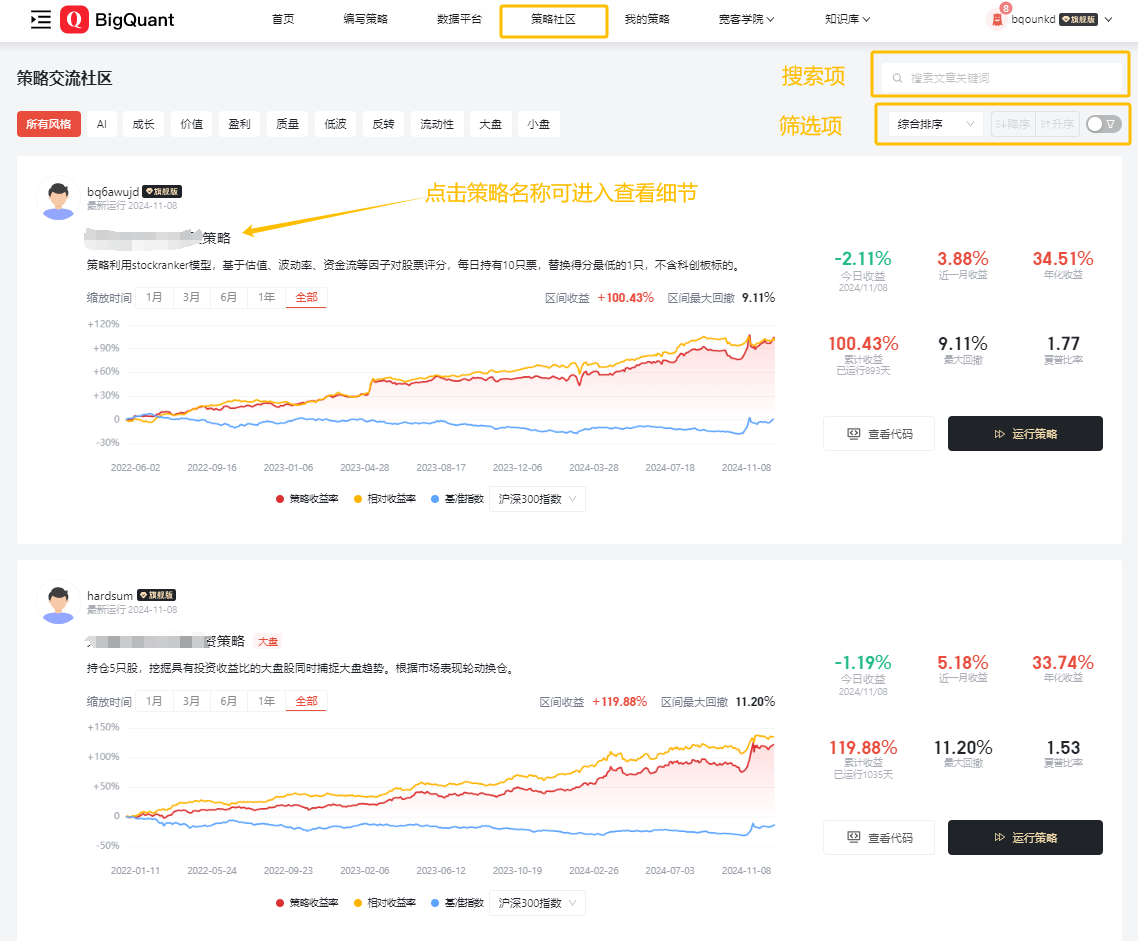
Task: Filter by 成长 style
Action: (144, 124)
